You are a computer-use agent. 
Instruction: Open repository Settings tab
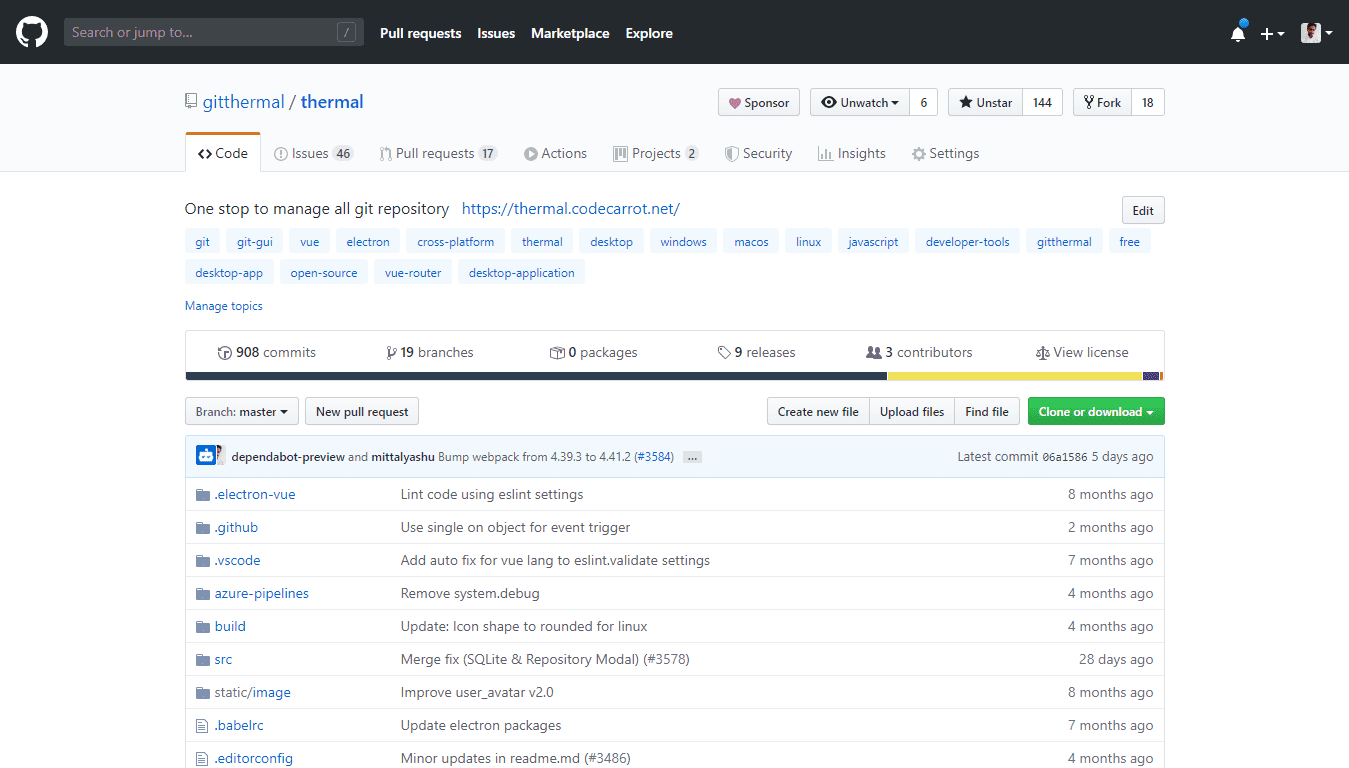(945, 153)
